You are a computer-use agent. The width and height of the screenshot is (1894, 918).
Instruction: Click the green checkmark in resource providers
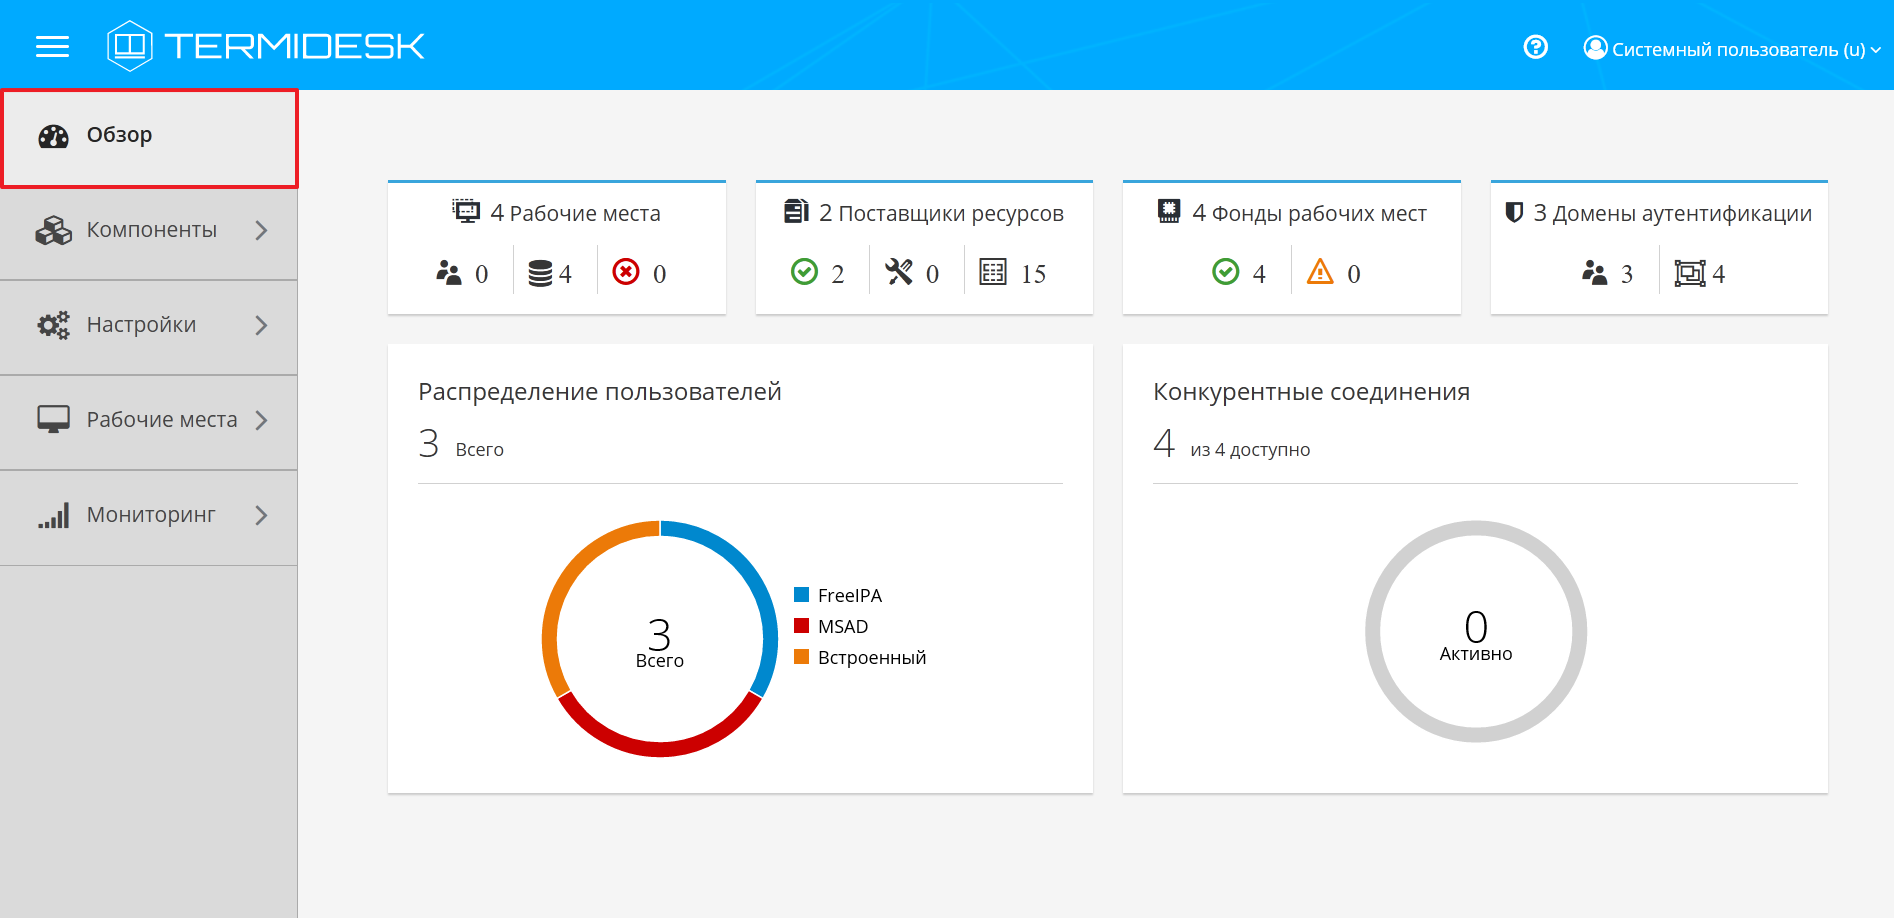pyautogui.click(x=804, y=272)
